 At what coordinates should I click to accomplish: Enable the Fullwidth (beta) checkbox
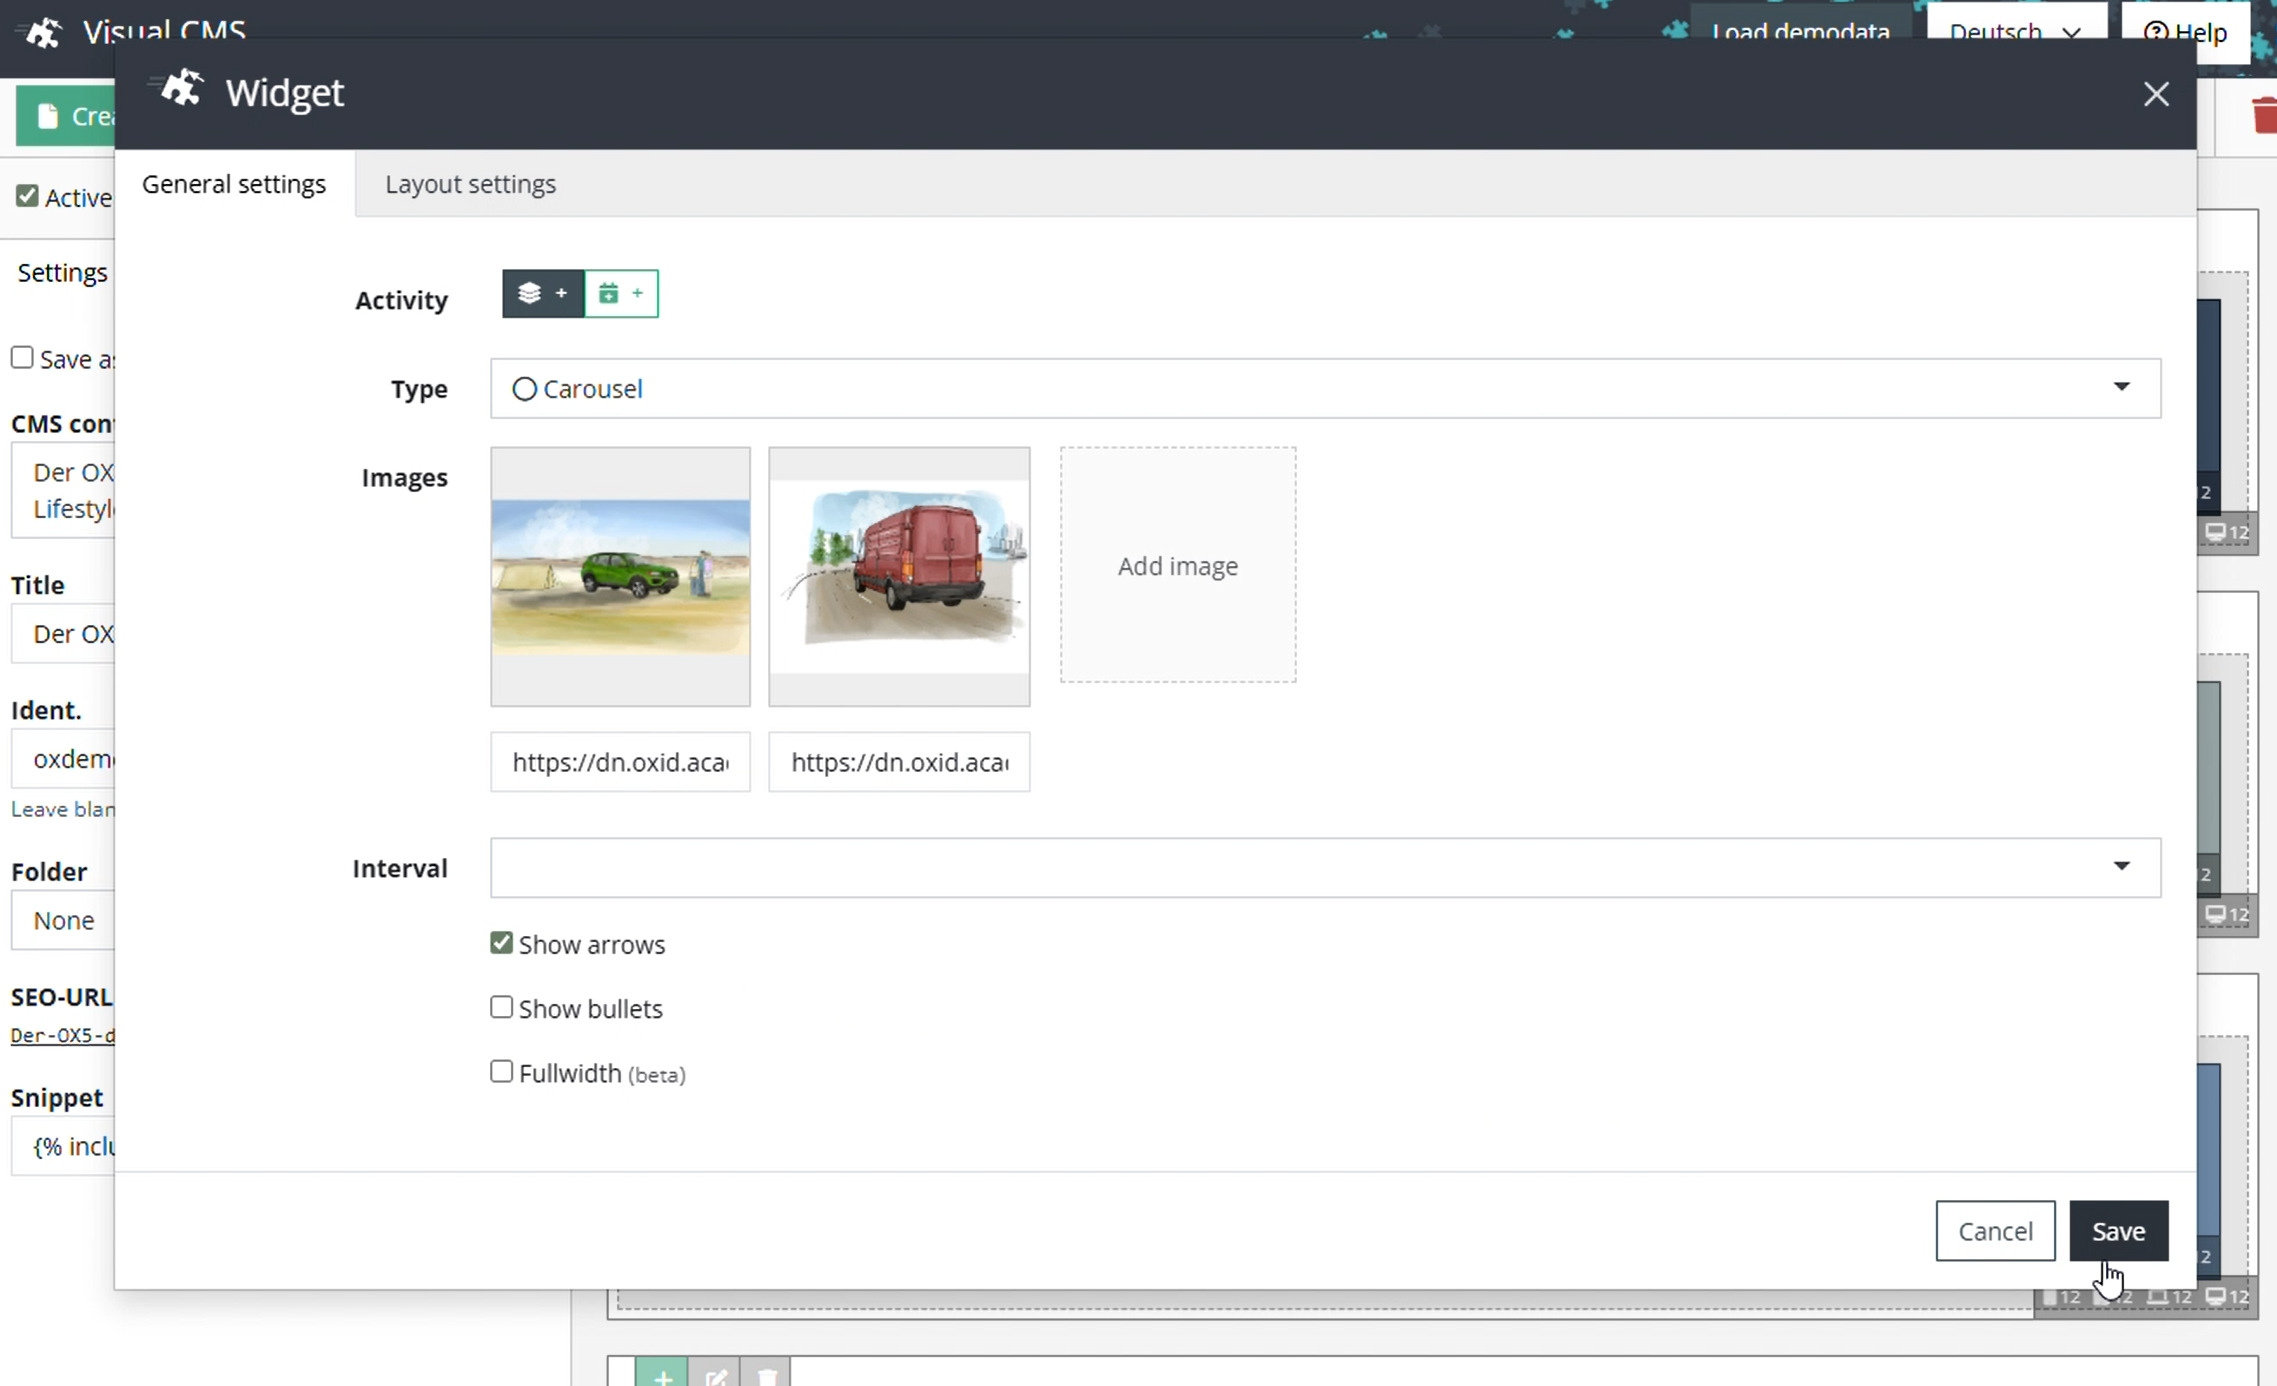501,1072
